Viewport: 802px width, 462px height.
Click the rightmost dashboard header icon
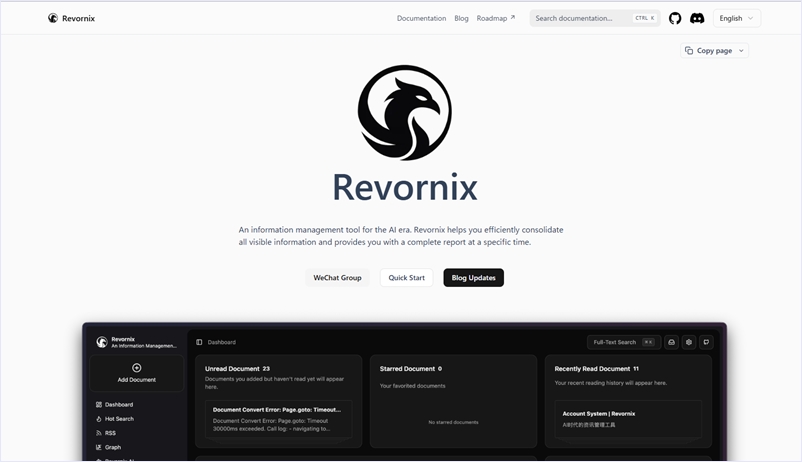(706, 342)
